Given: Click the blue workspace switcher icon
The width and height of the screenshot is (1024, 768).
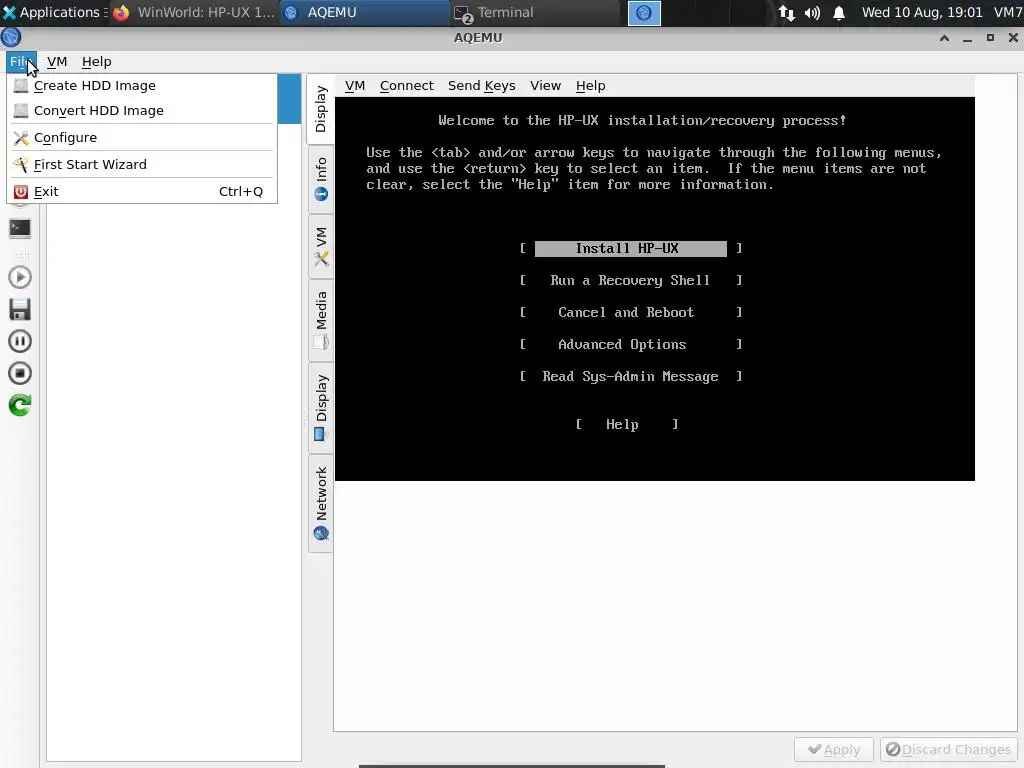Looking at the screenshot, I should click(x=644, y=13).
